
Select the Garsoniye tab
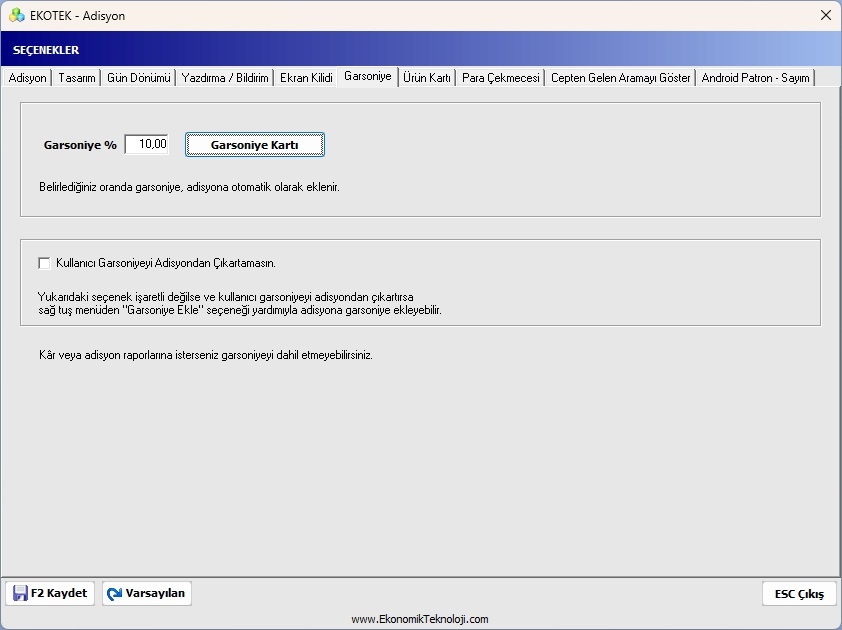[x=368, y=76]
